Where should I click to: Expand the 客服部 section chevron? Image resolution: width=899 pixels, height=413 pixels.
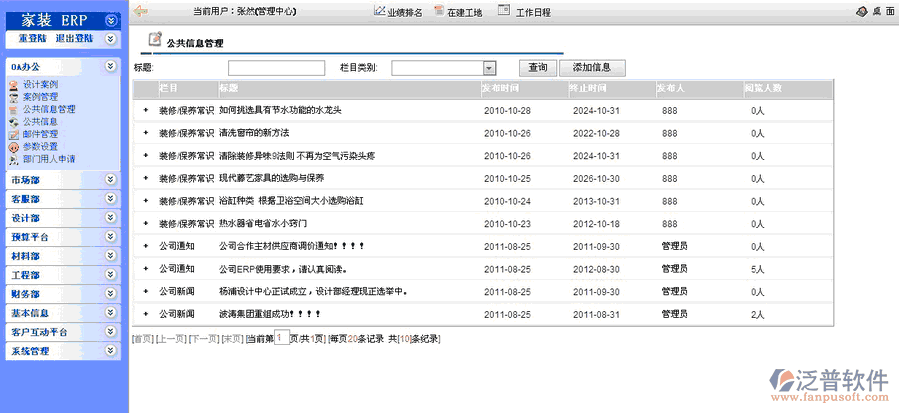111,199
